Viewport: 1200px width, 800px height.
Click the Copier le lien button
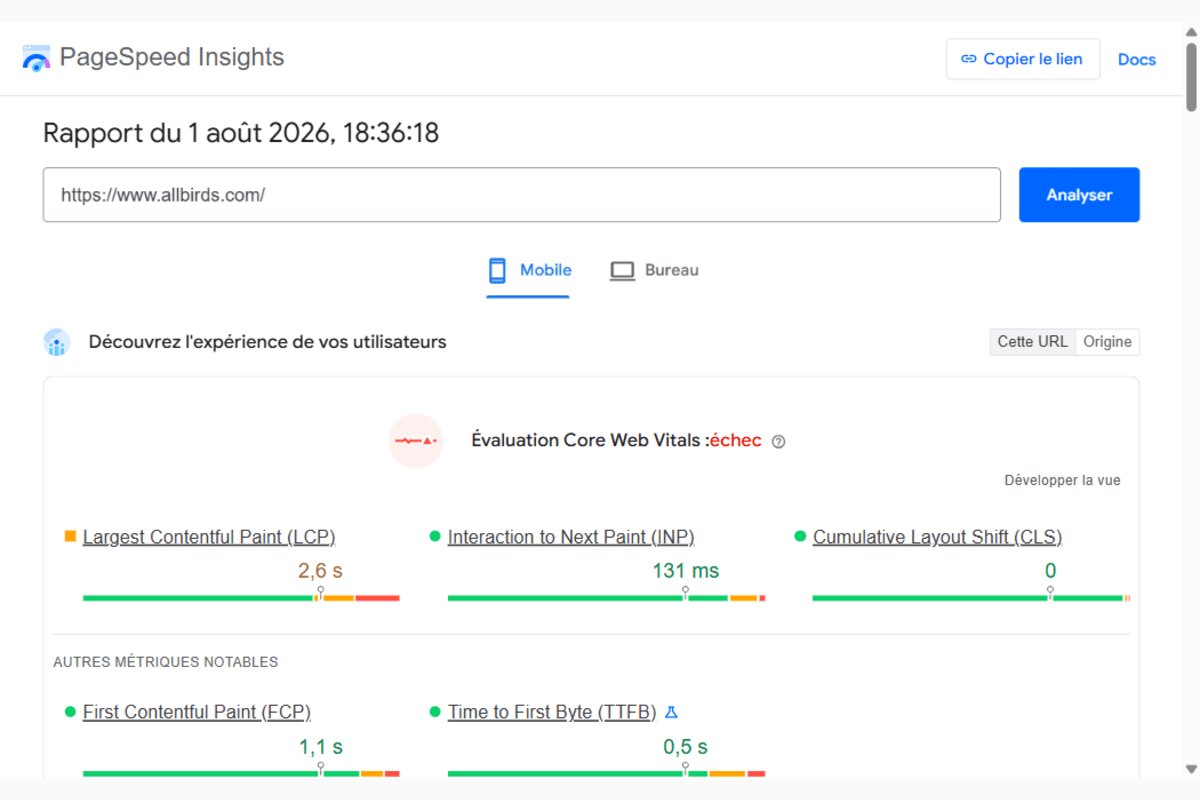[1023, 59]
